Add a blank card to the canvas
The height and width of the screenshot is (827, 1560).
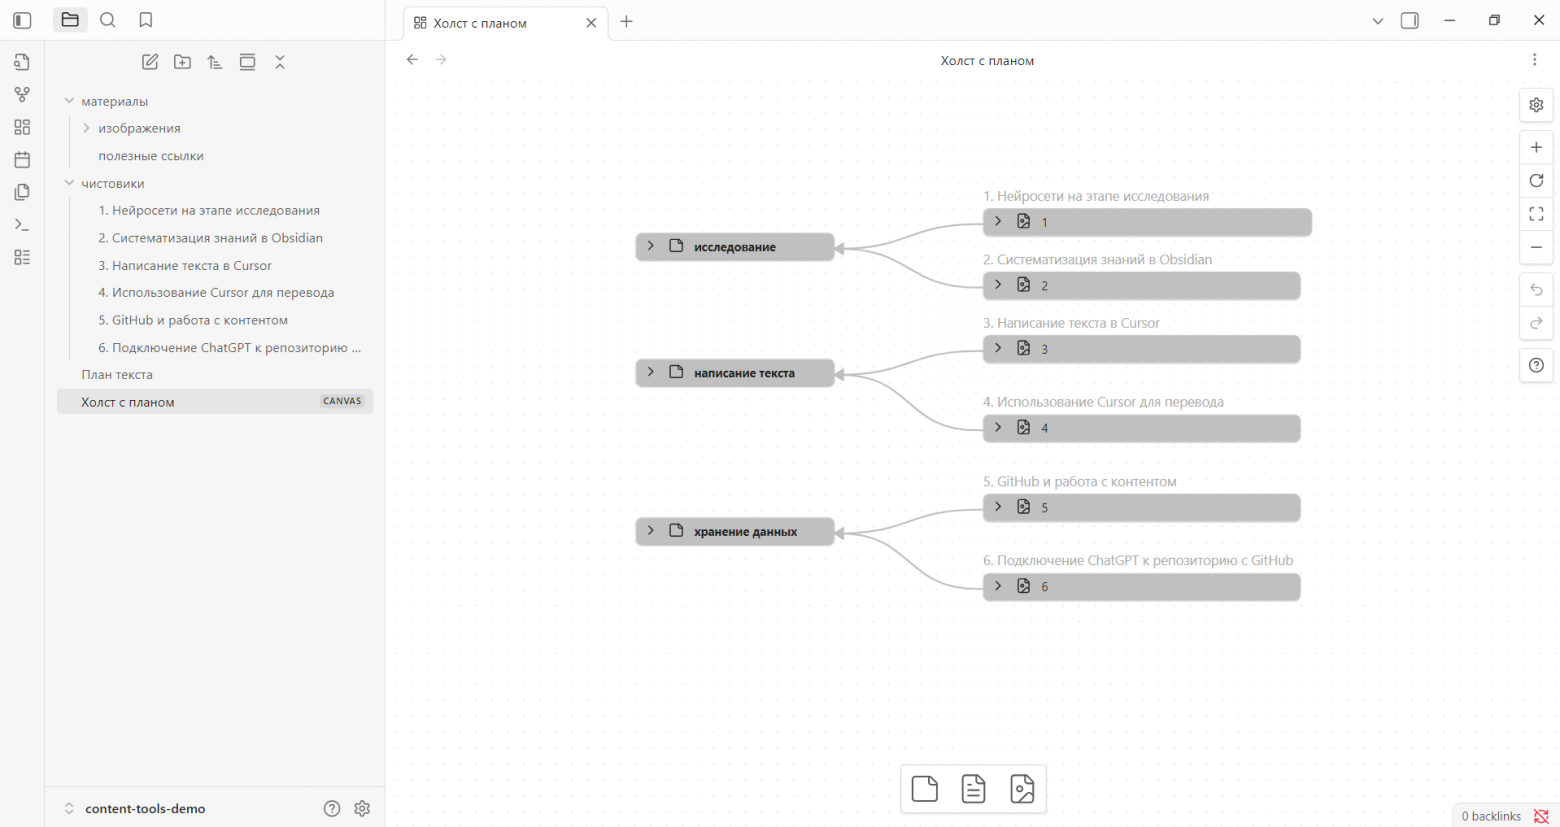tap(925, 789)
